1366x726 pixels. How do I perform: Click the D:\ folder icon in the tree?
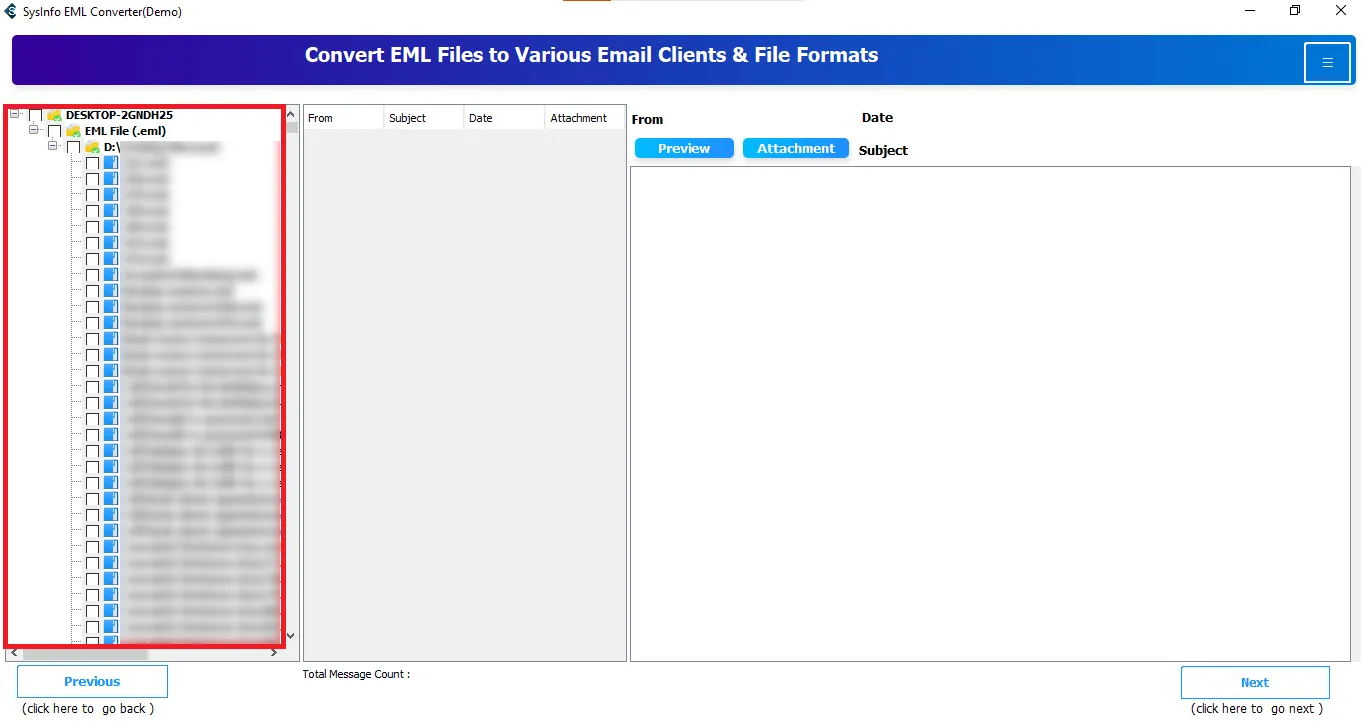click(x=92, y=147)
